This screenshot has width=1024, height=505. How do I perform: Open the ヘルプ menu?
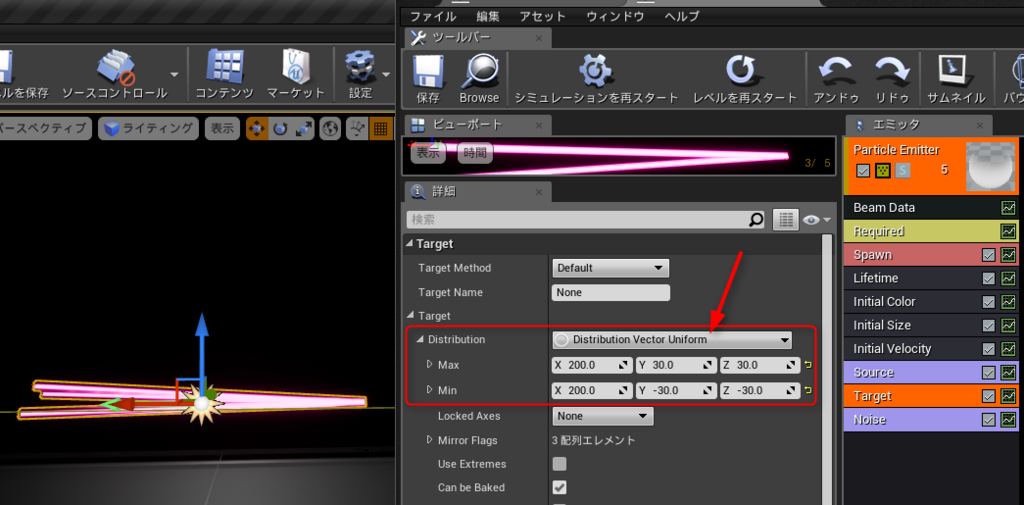[682, 16]
